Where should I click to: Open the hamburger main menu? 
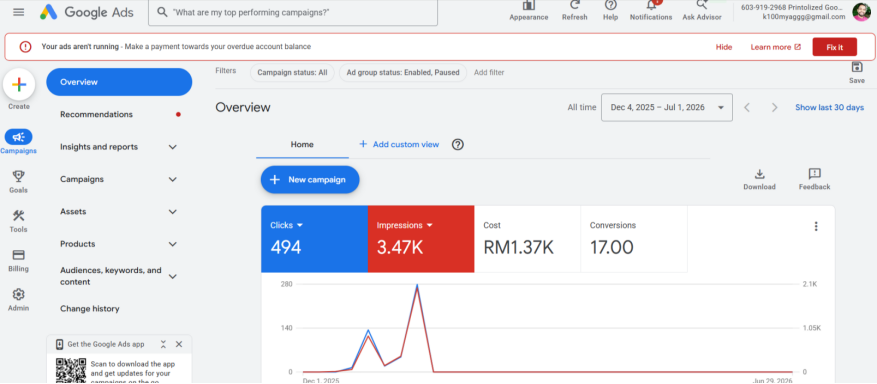18,12
